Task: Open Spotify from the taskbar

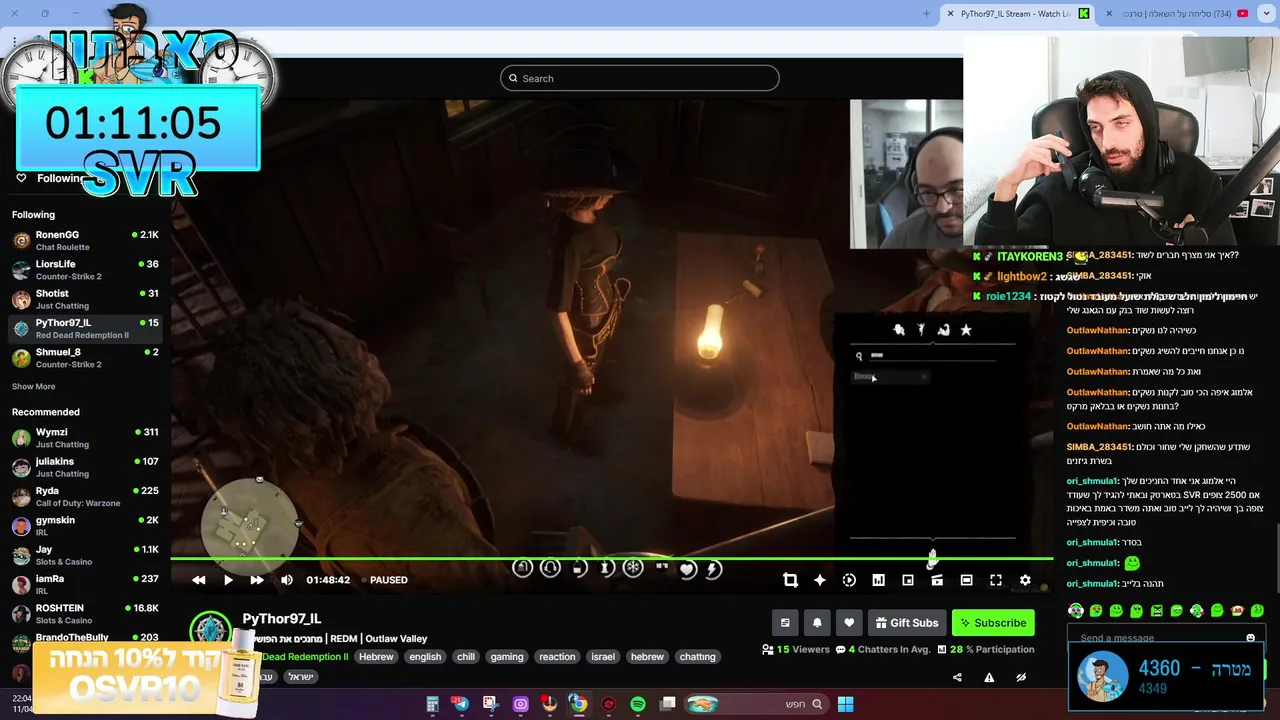Action: point(638,704)
